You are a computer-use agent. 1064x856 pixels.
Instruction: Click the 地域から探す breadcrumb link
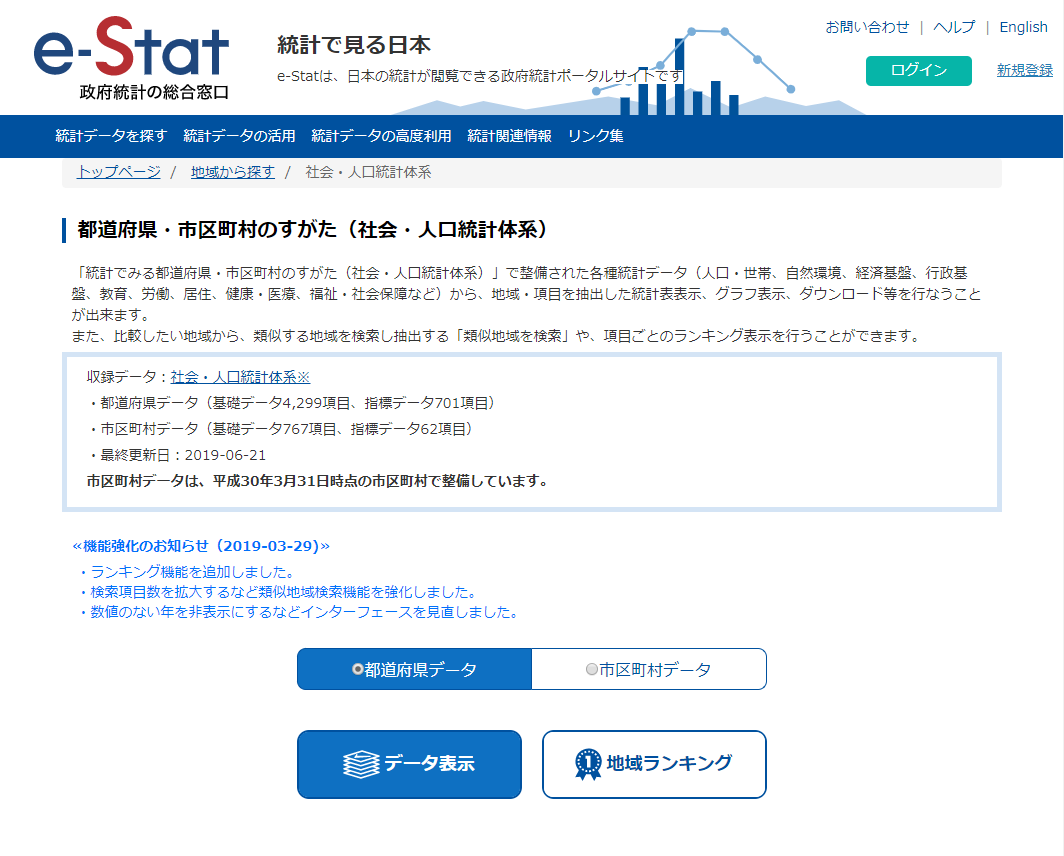pyautogui.click(x=232, y=172)
